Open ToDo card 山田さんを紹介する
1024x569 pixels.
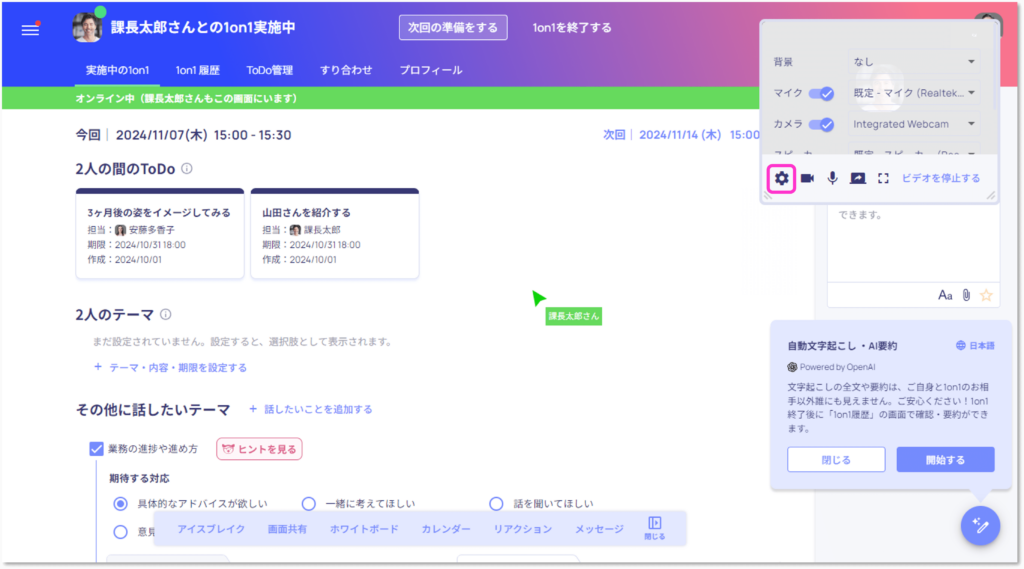335,234
